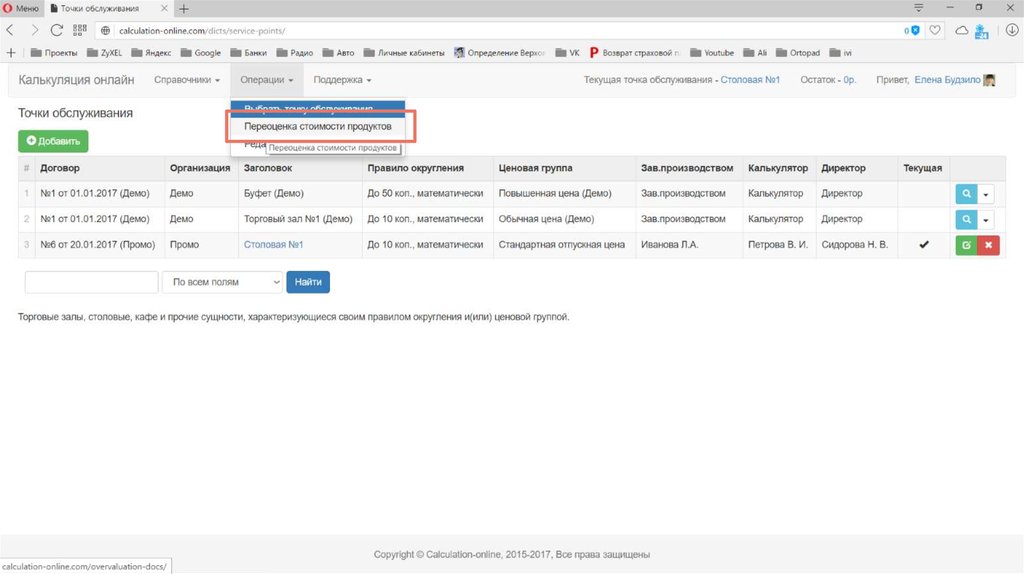
Task: Open the 'По всем полям' search field dropdown
Action: pyautogui.click(x=222, y=283)
